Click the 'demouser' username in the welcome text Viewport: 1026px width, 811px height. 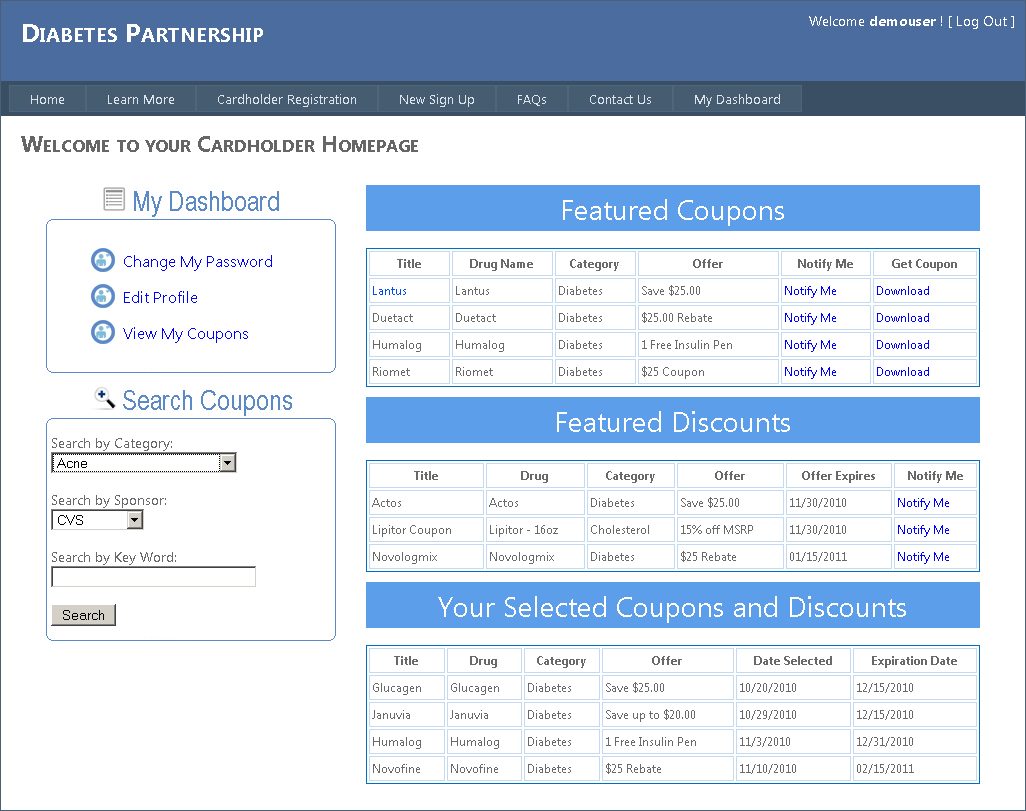click(902, 22)
